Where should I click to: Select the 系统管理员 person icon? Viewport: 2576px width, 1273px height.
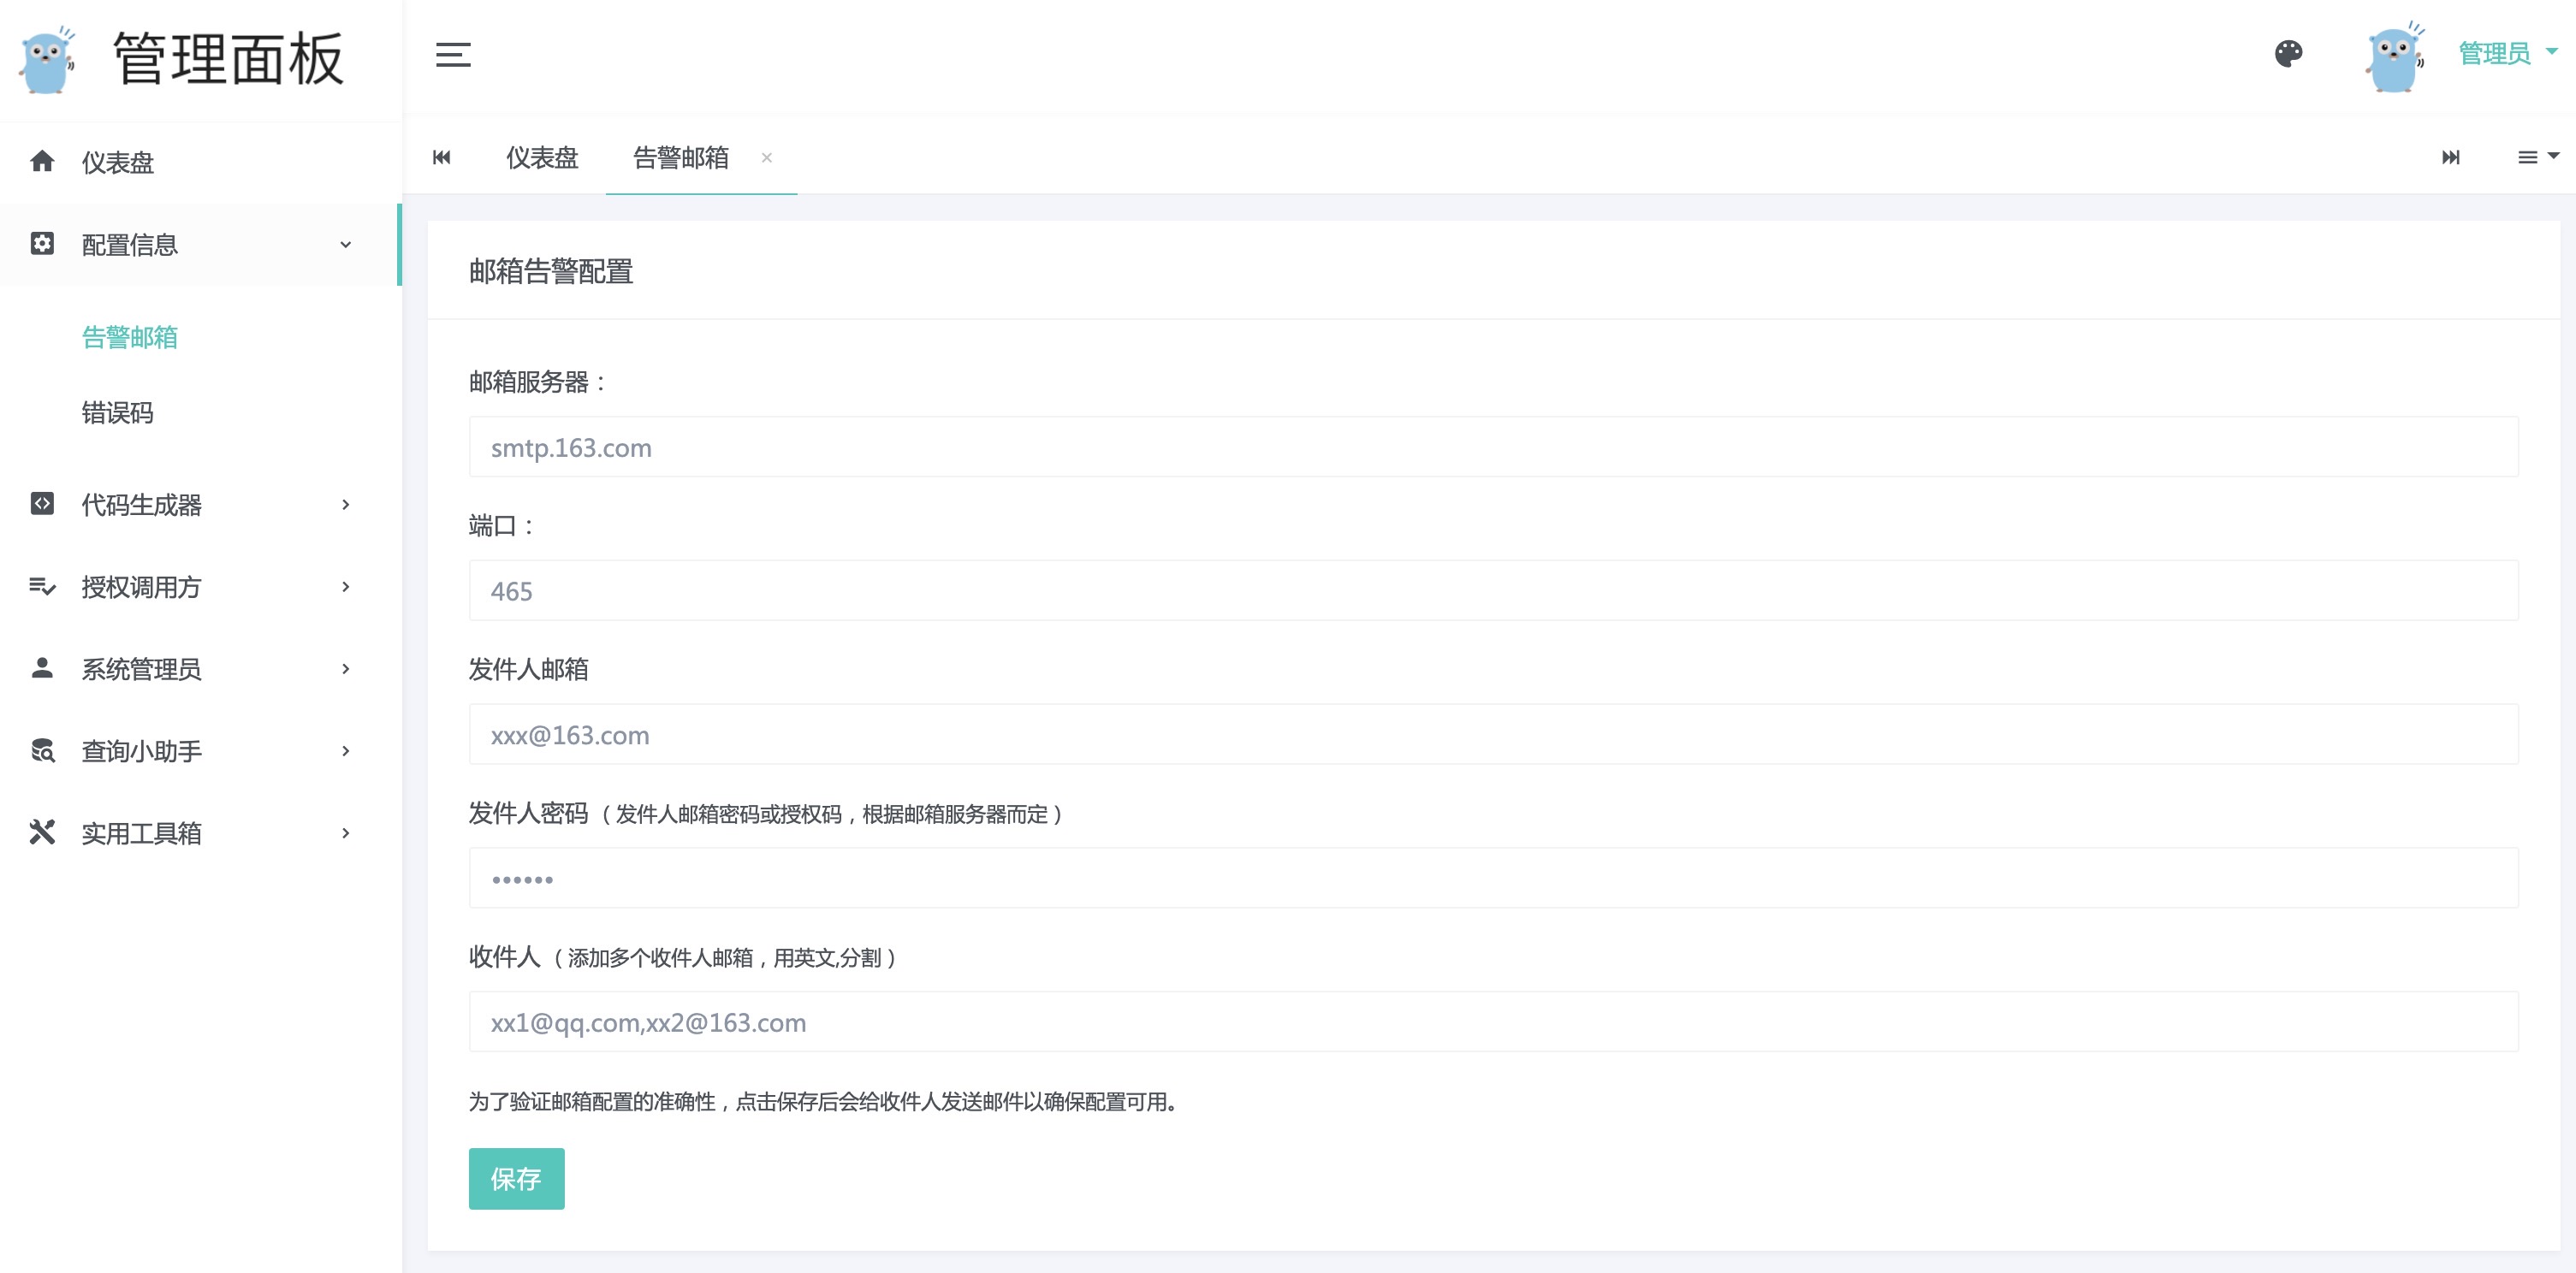click(42, 669)
